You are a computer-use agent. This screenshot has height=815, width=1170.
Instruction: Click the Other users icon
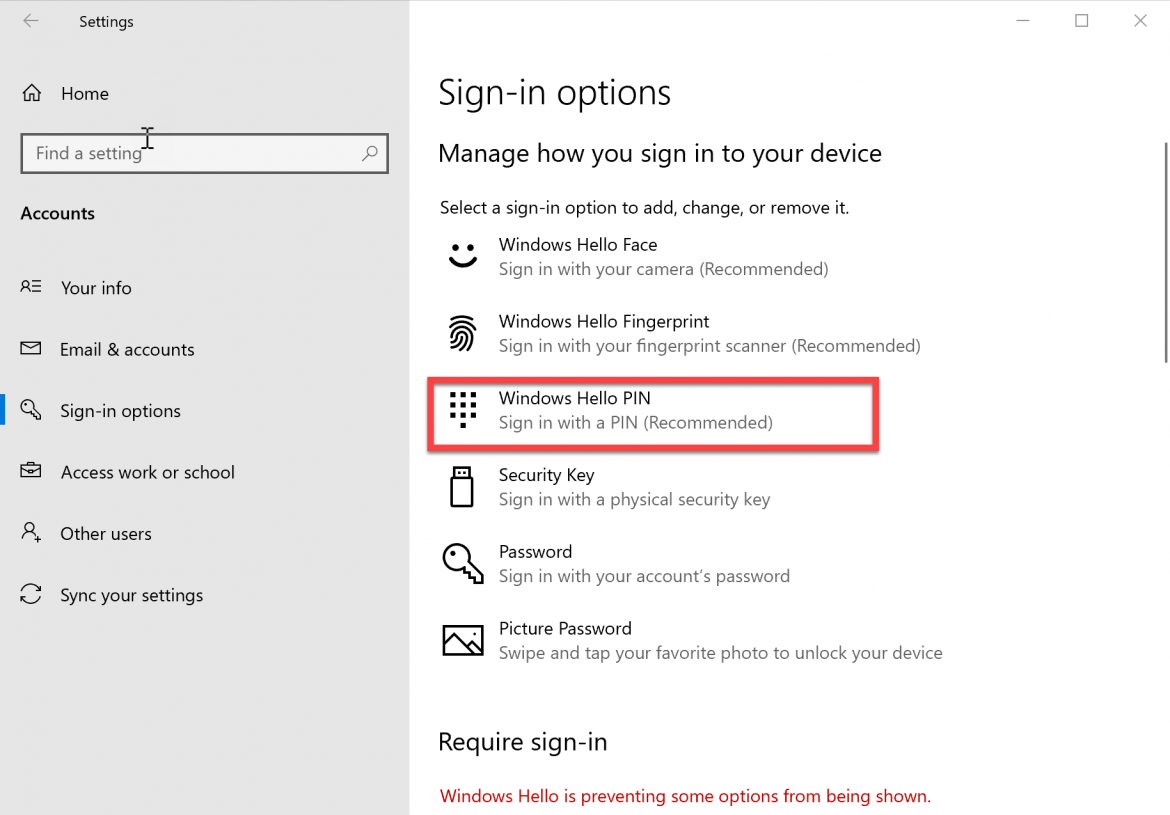pos(30,533)
